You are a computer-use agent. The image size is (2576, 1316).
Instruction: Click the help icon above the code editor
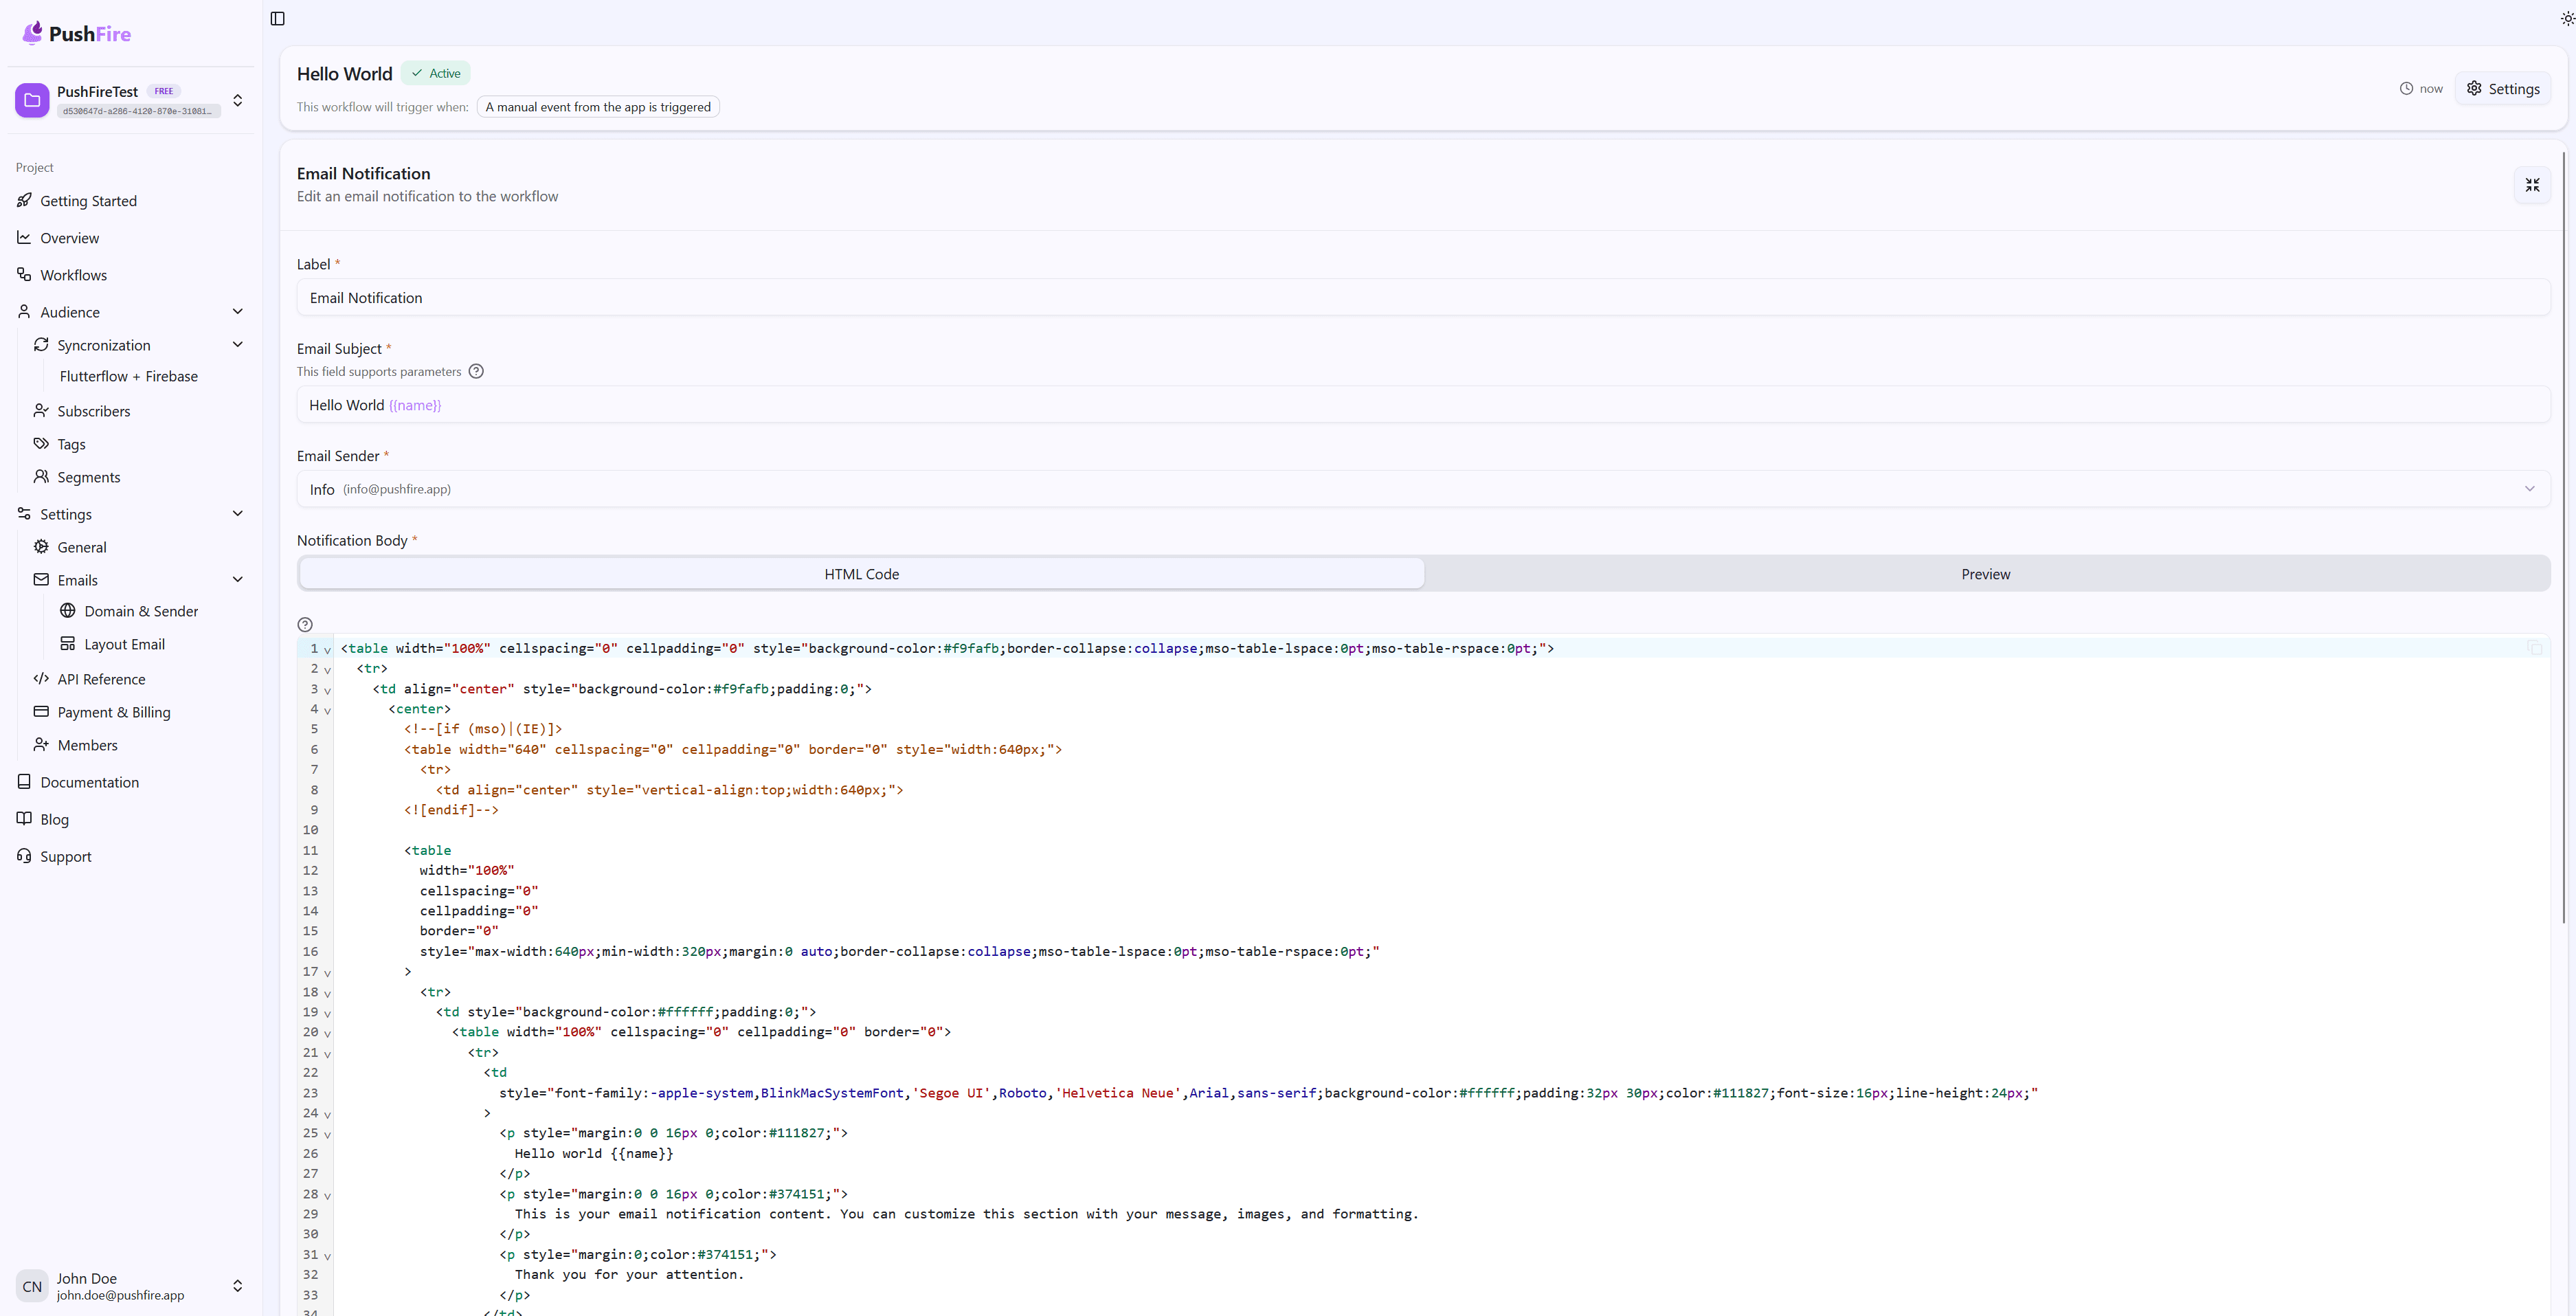click(304, 624)
